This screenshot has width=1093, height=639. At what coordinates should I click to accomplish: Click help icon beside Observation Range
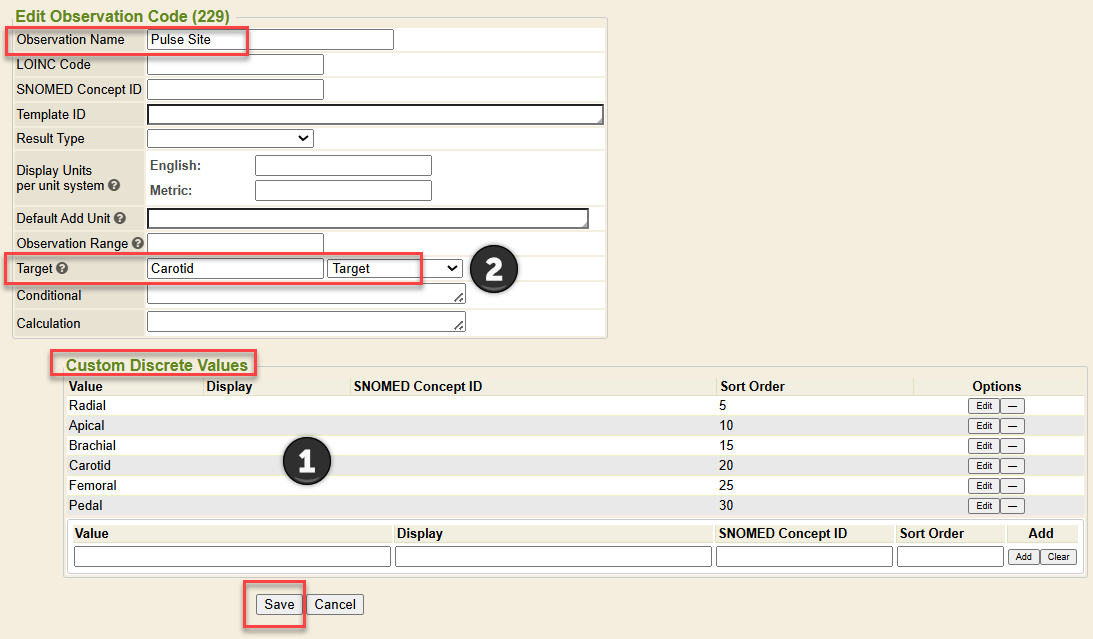pos(138,243)
